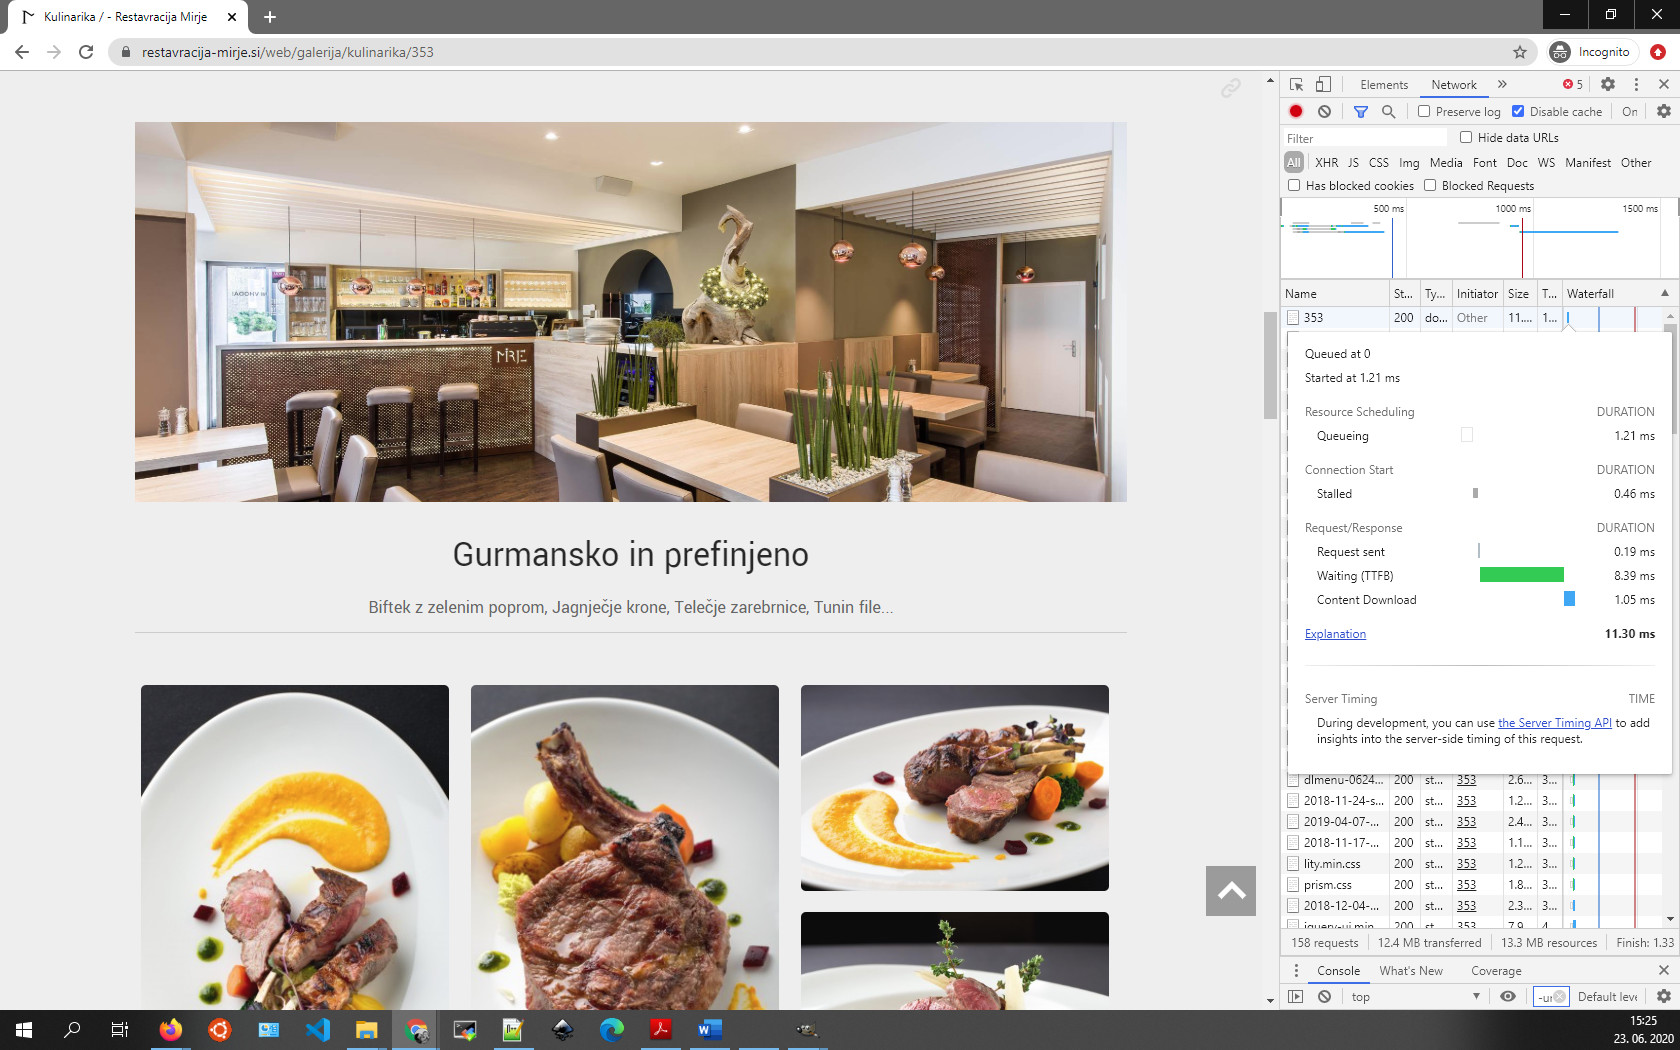The height and width of the screenshot is (1050, 1680).
Task: Bookmark this page with the star
Action: pos(1520,52)
